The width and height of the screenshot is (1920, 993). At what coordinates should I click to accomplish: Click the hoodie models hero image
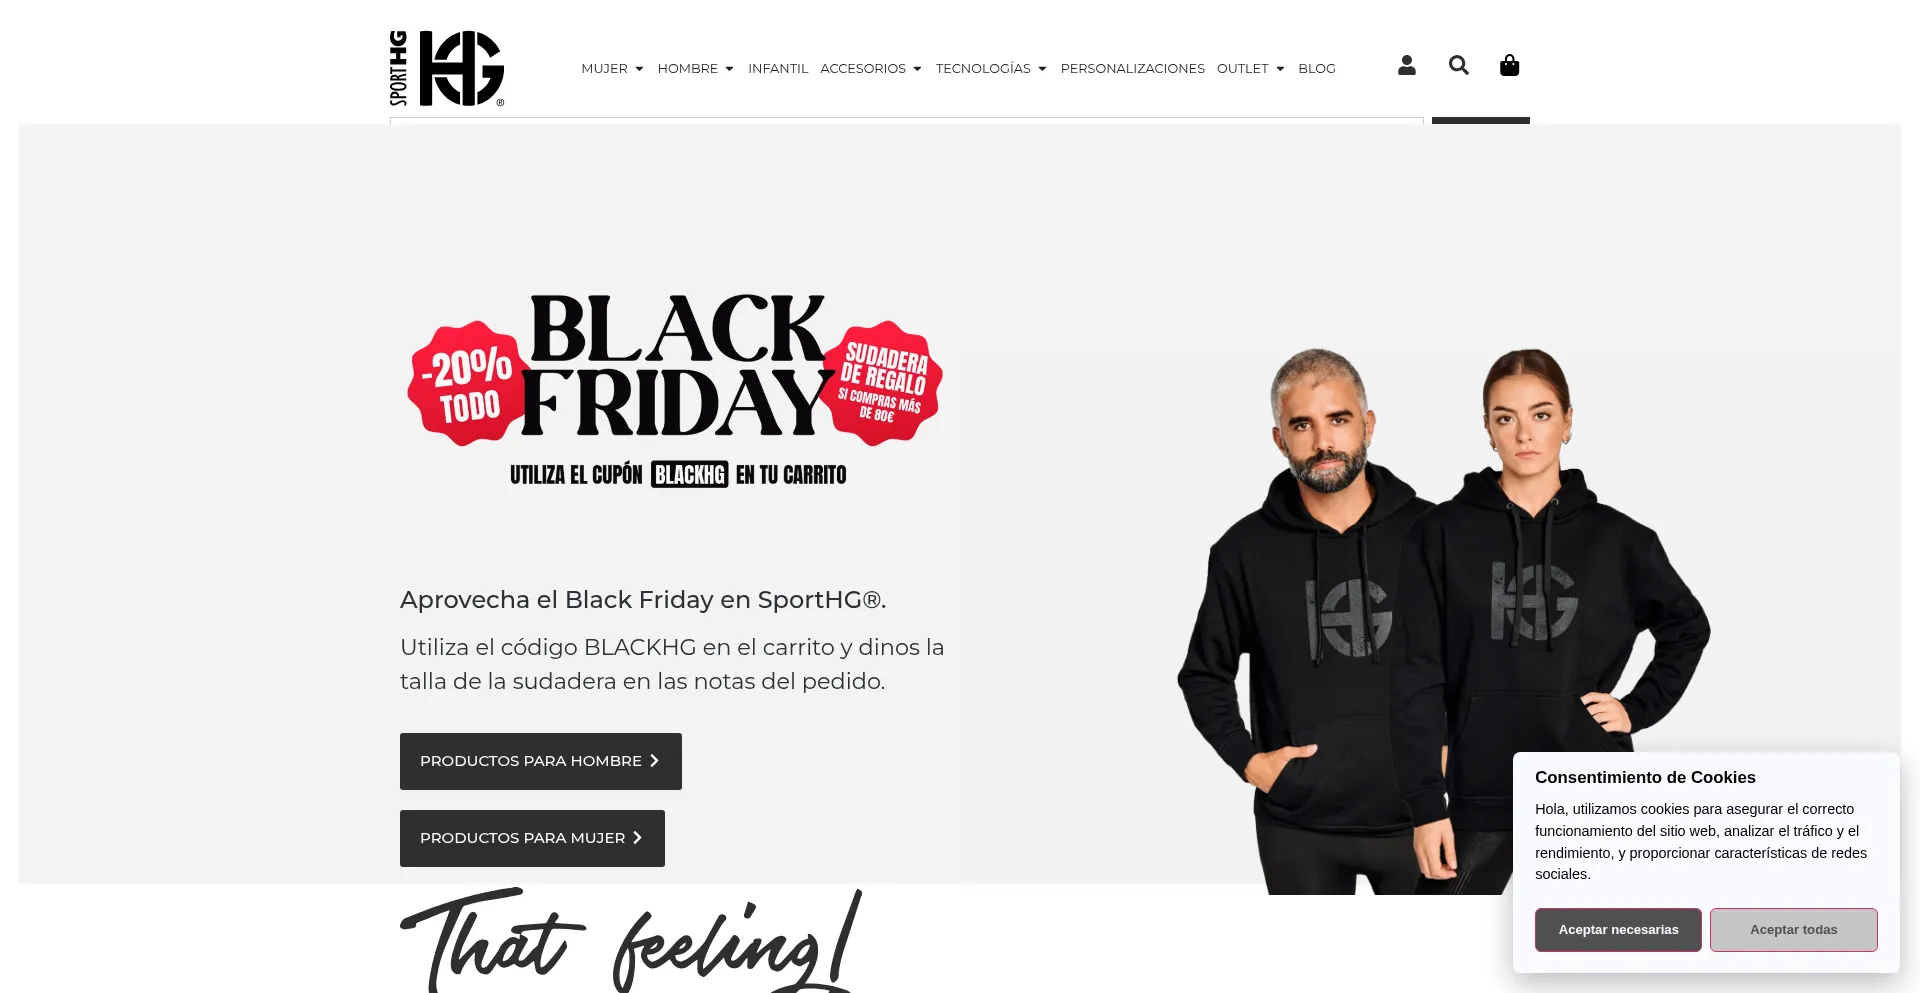click(x=1443, y=620)
